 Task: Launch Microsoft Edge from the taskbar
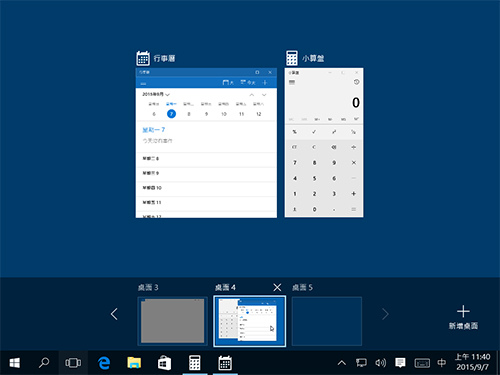pyautogui.click(x=104, y=363)
